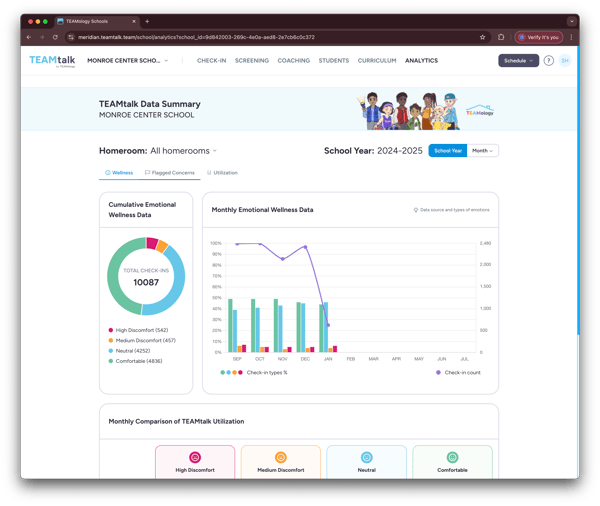The width and height of the screenshot is (600, 506).
Task: Open browser extensions puzzle icon
Action: point(501,37)
